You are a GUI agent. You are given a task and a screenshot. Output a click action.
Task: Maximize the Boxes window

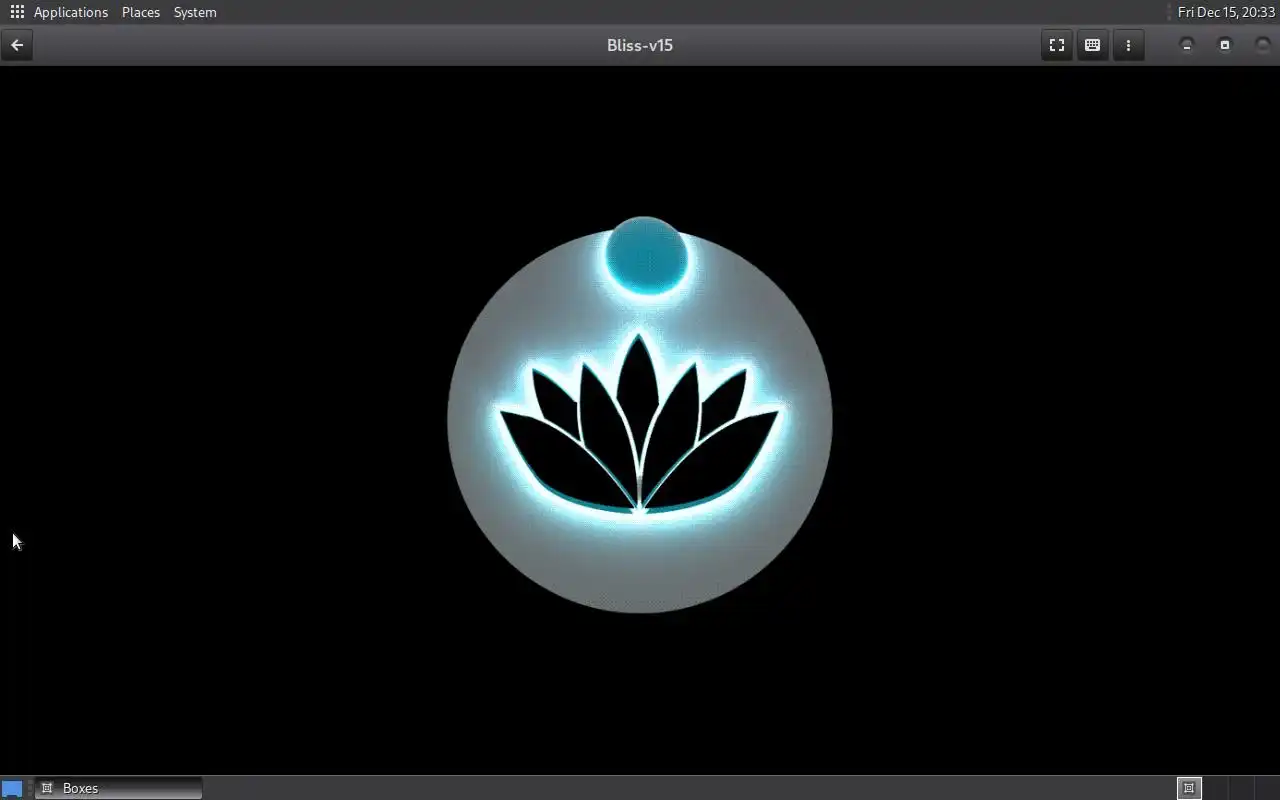click(1225, 45)
